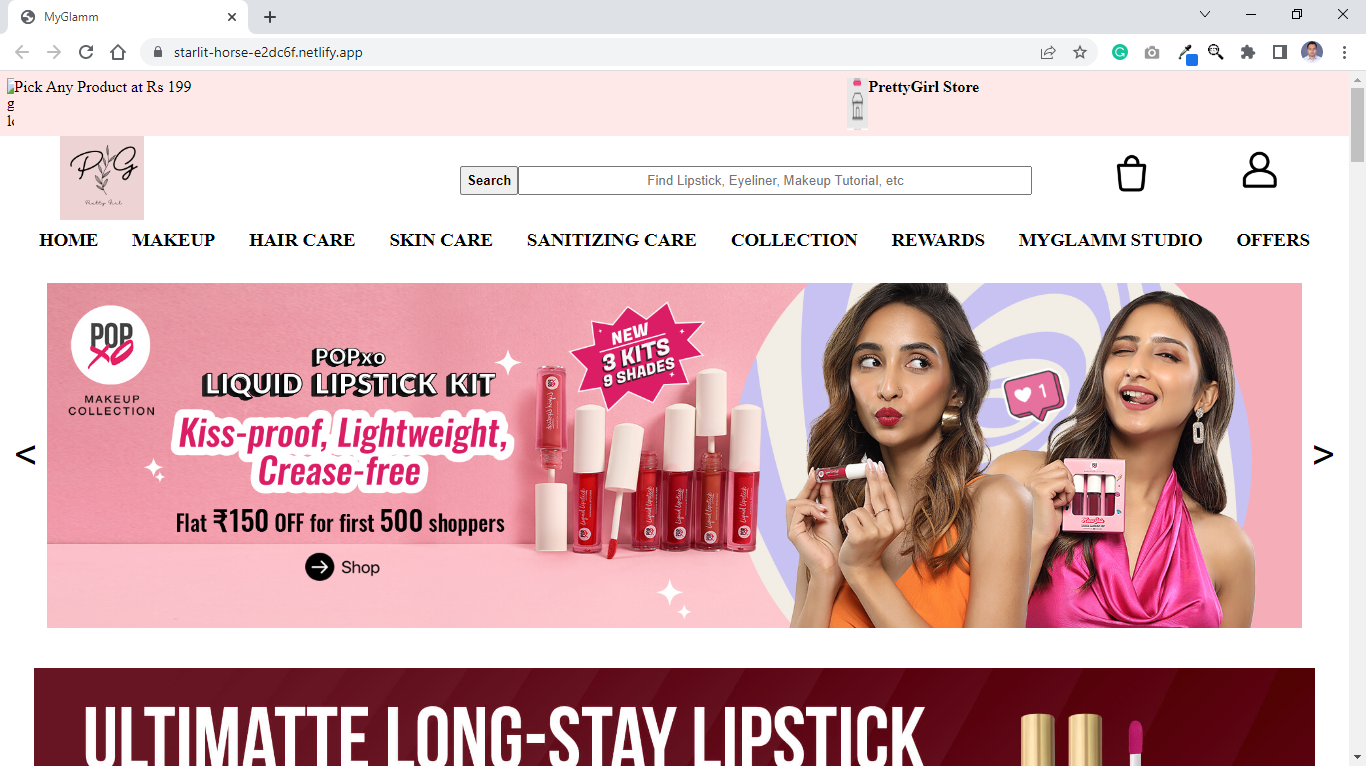Click the PrettyGirl Store link
This screenshot has width=1366, height=766.
[x=923, y=87]
